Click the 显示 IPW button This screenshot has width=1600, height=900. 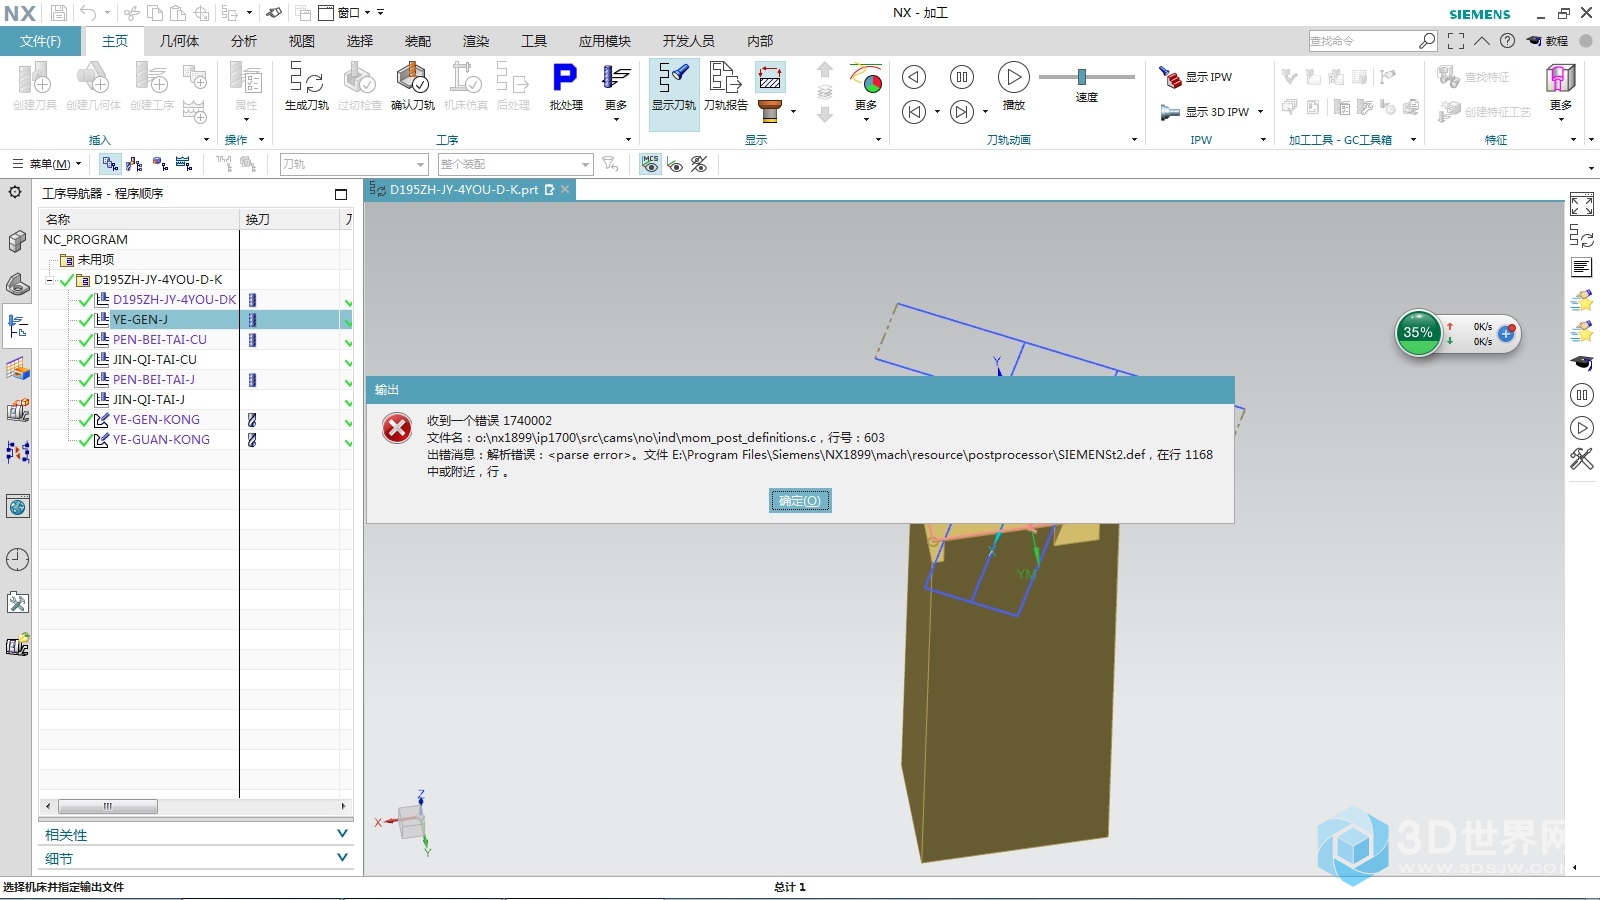click(1196, 77)
